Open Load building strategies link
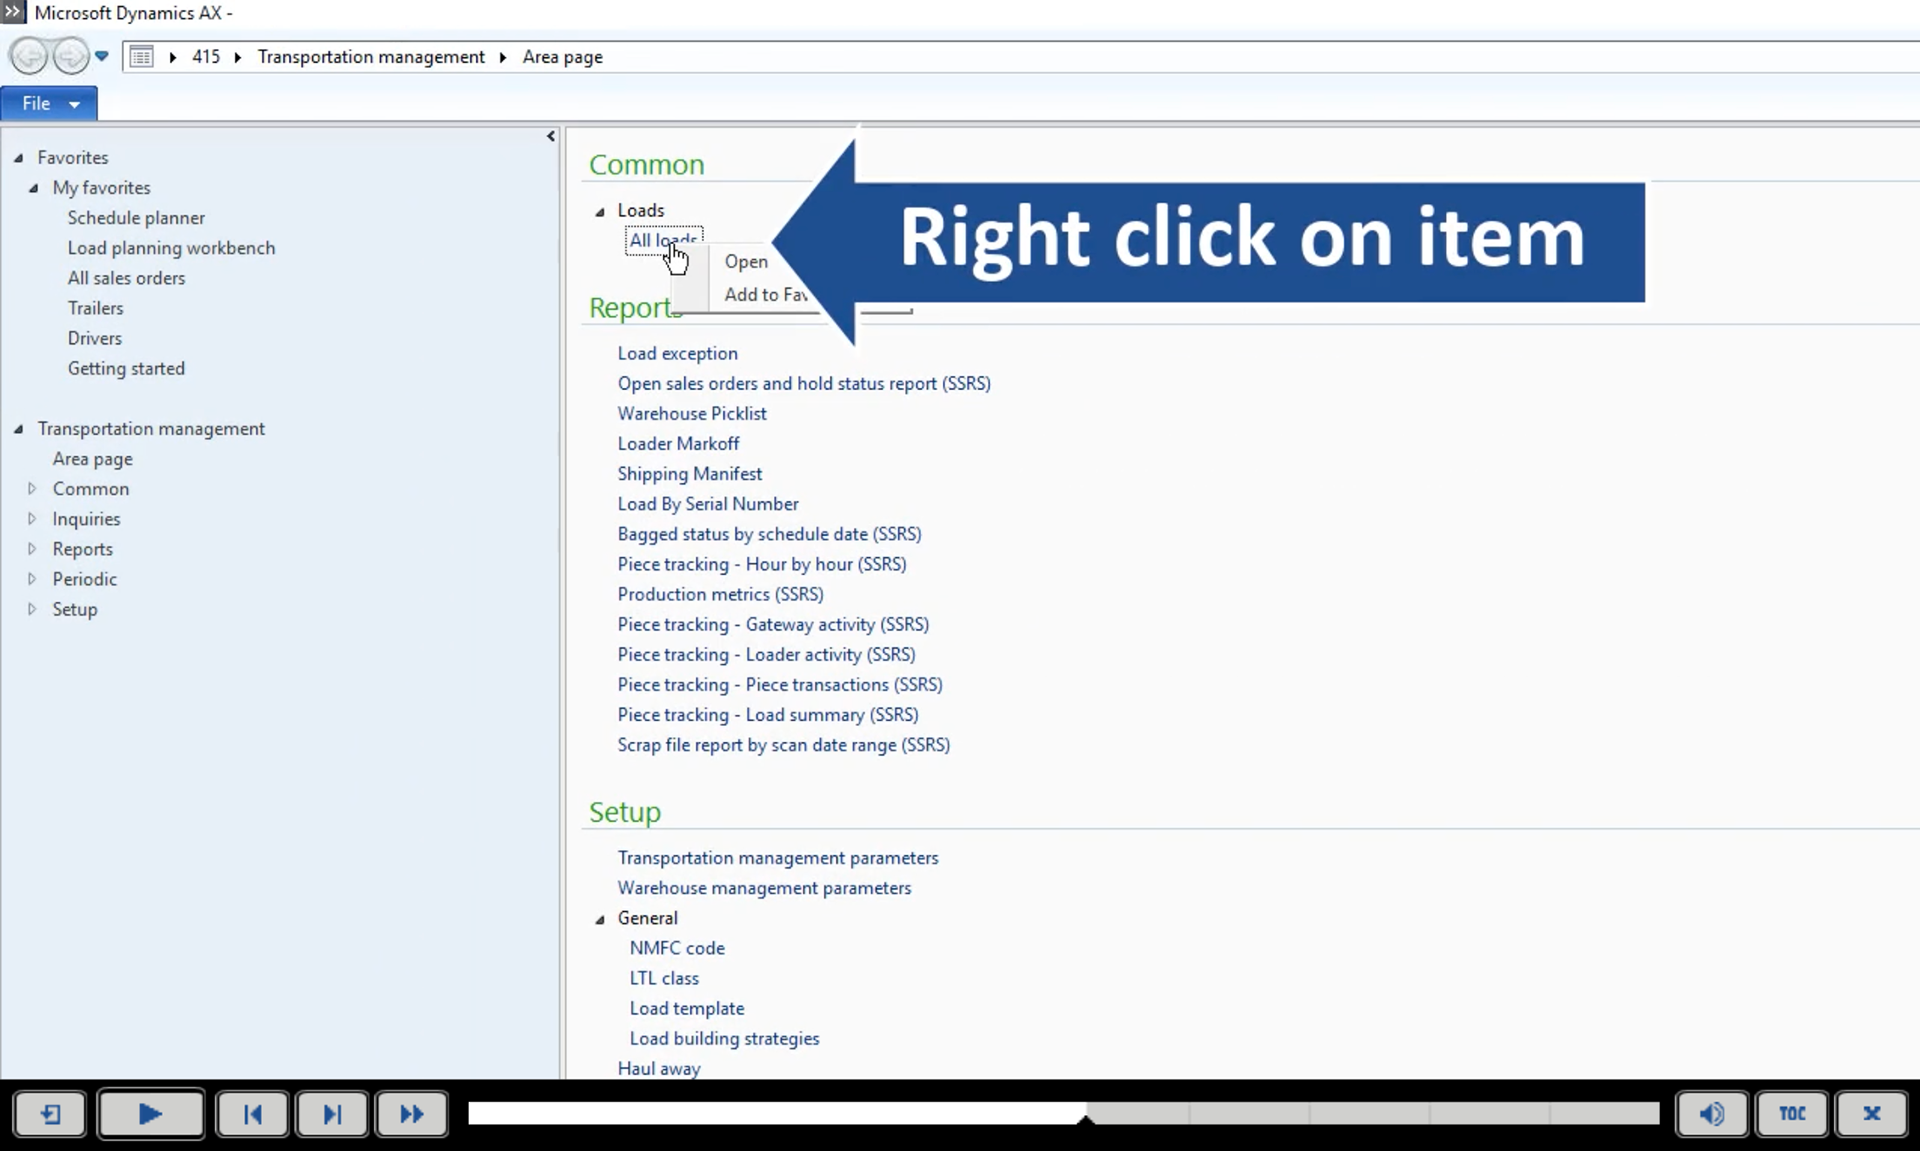Viewport: 1920px width, 1151px height. click(x=724, y=1038)
